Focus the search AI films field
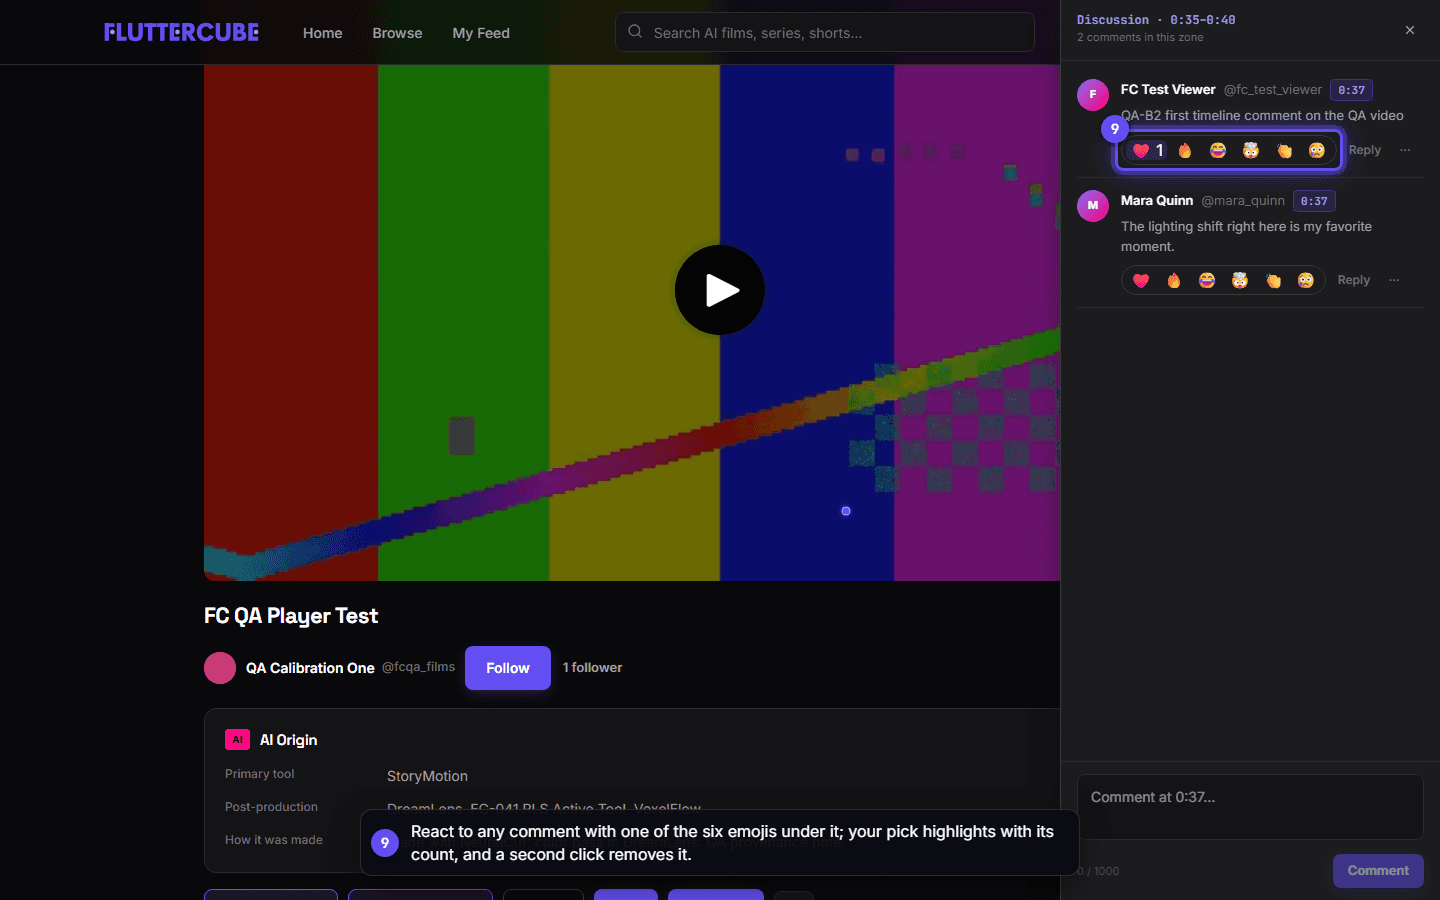Image resolution: width=1440 pixels, height=900 pixels. tap(825, 32)
